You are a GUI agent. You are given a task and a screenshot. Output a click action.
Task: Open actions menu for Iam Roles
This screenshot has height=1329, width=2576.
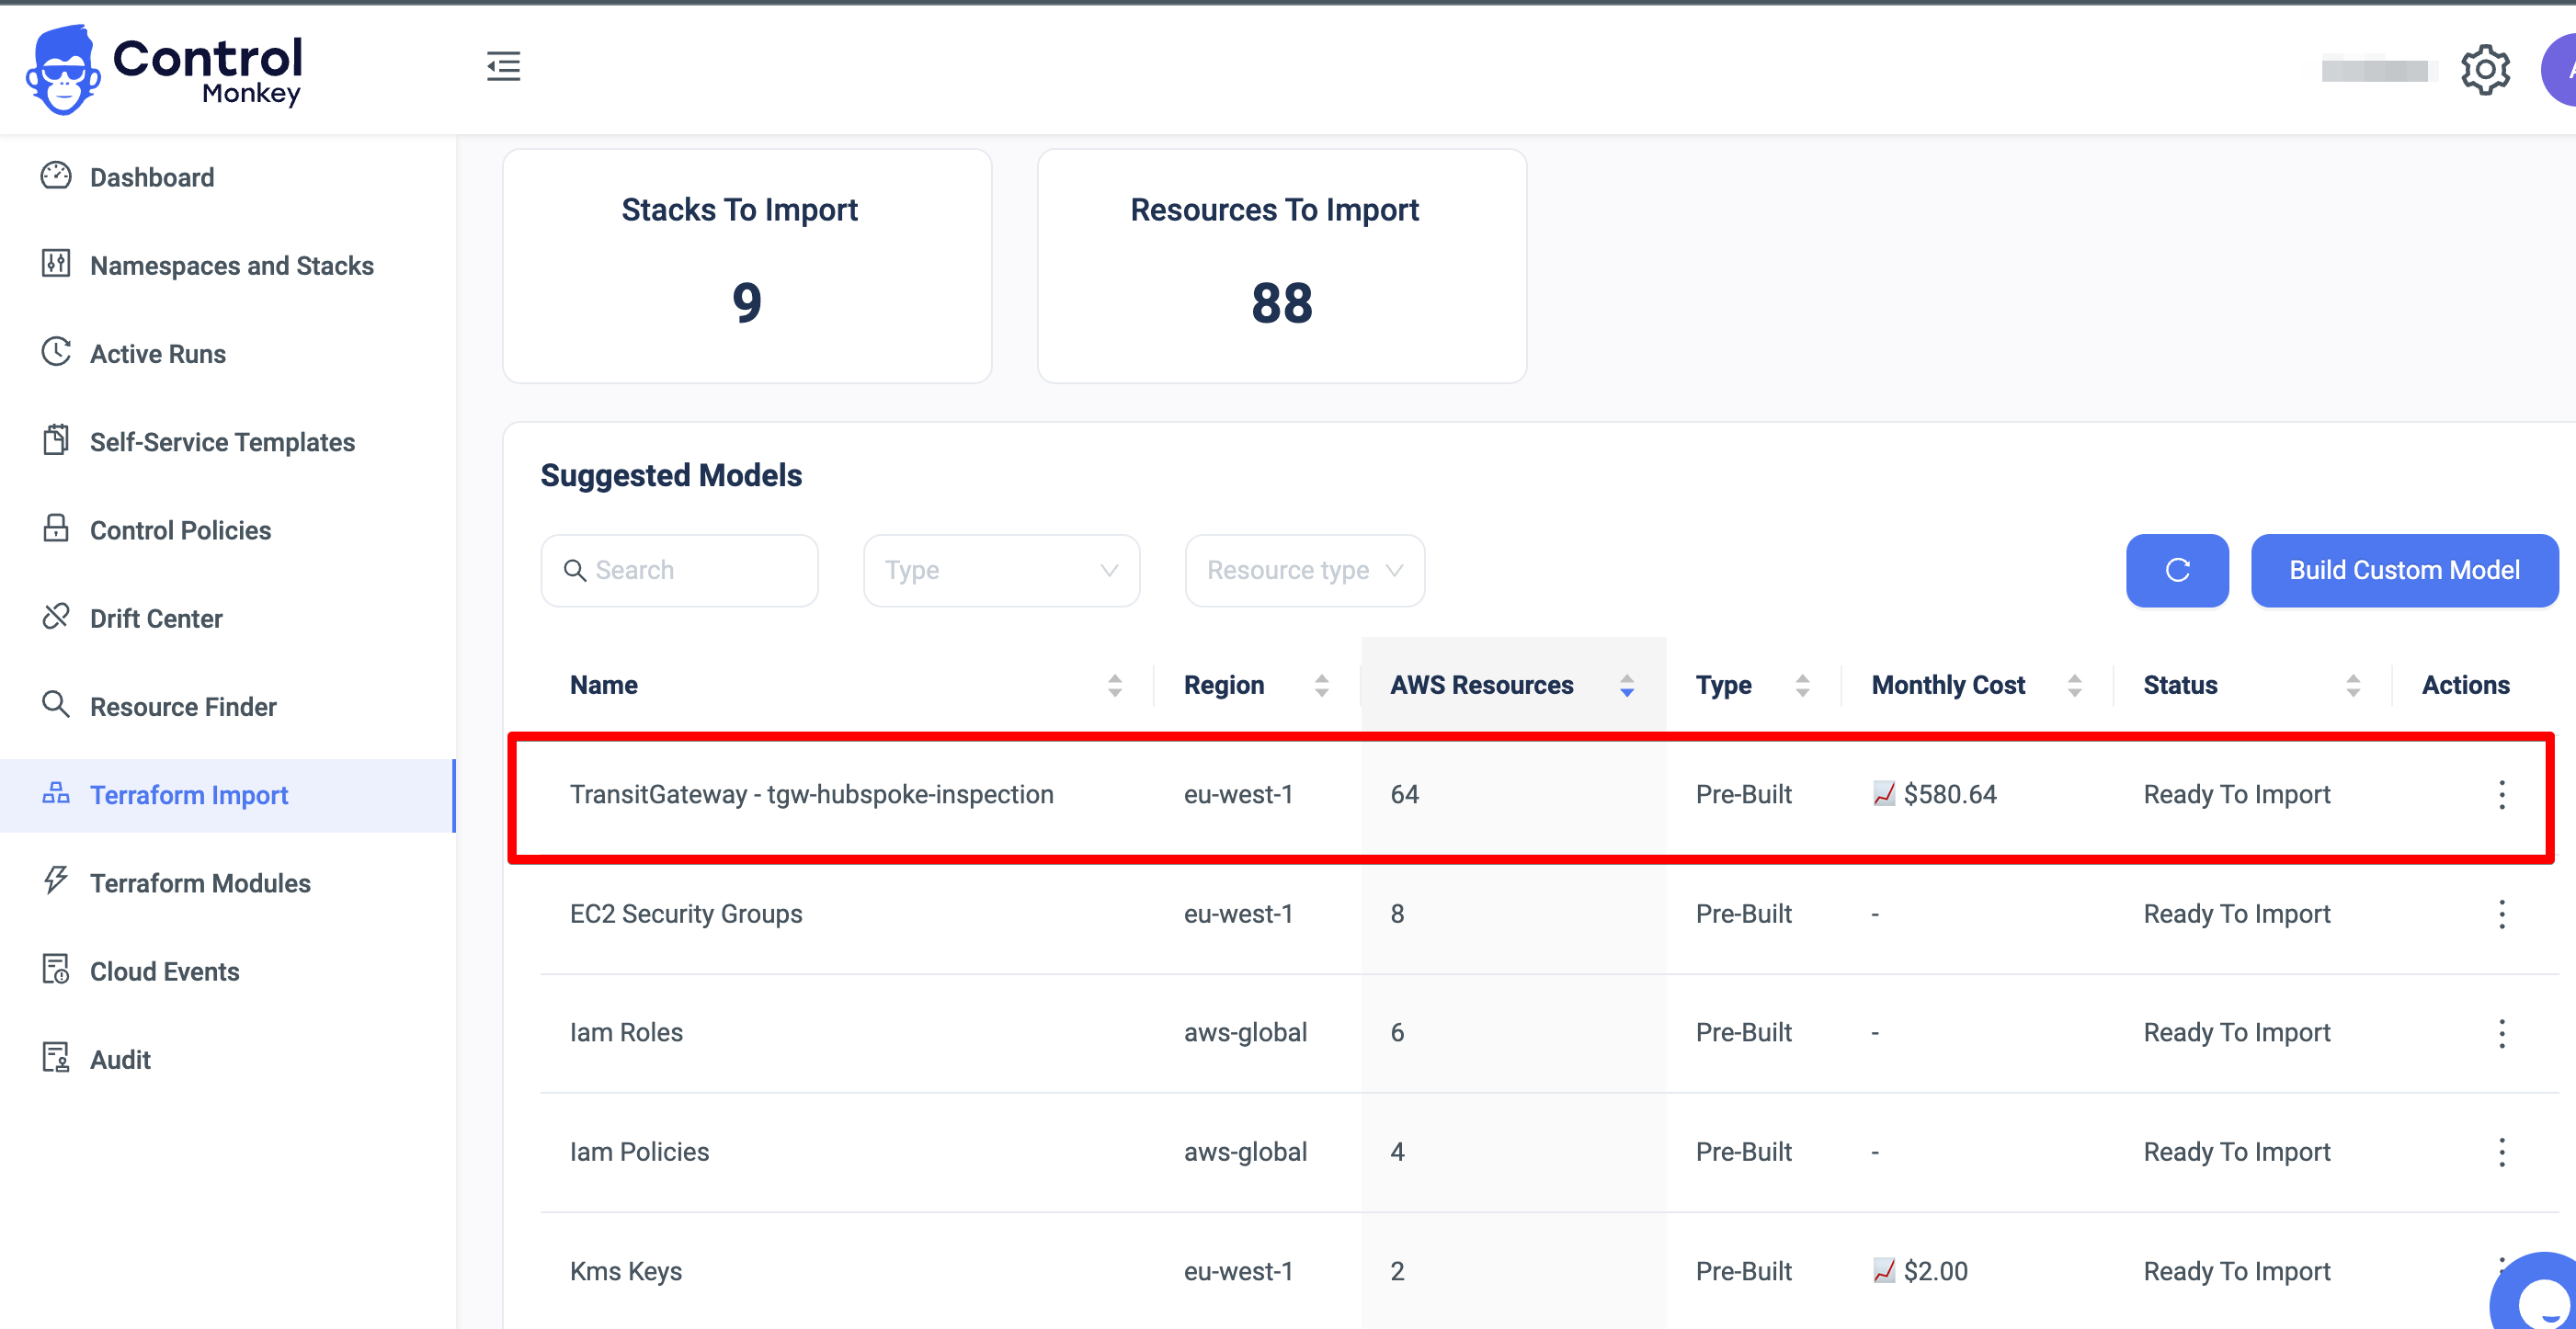(2501, 1033)
